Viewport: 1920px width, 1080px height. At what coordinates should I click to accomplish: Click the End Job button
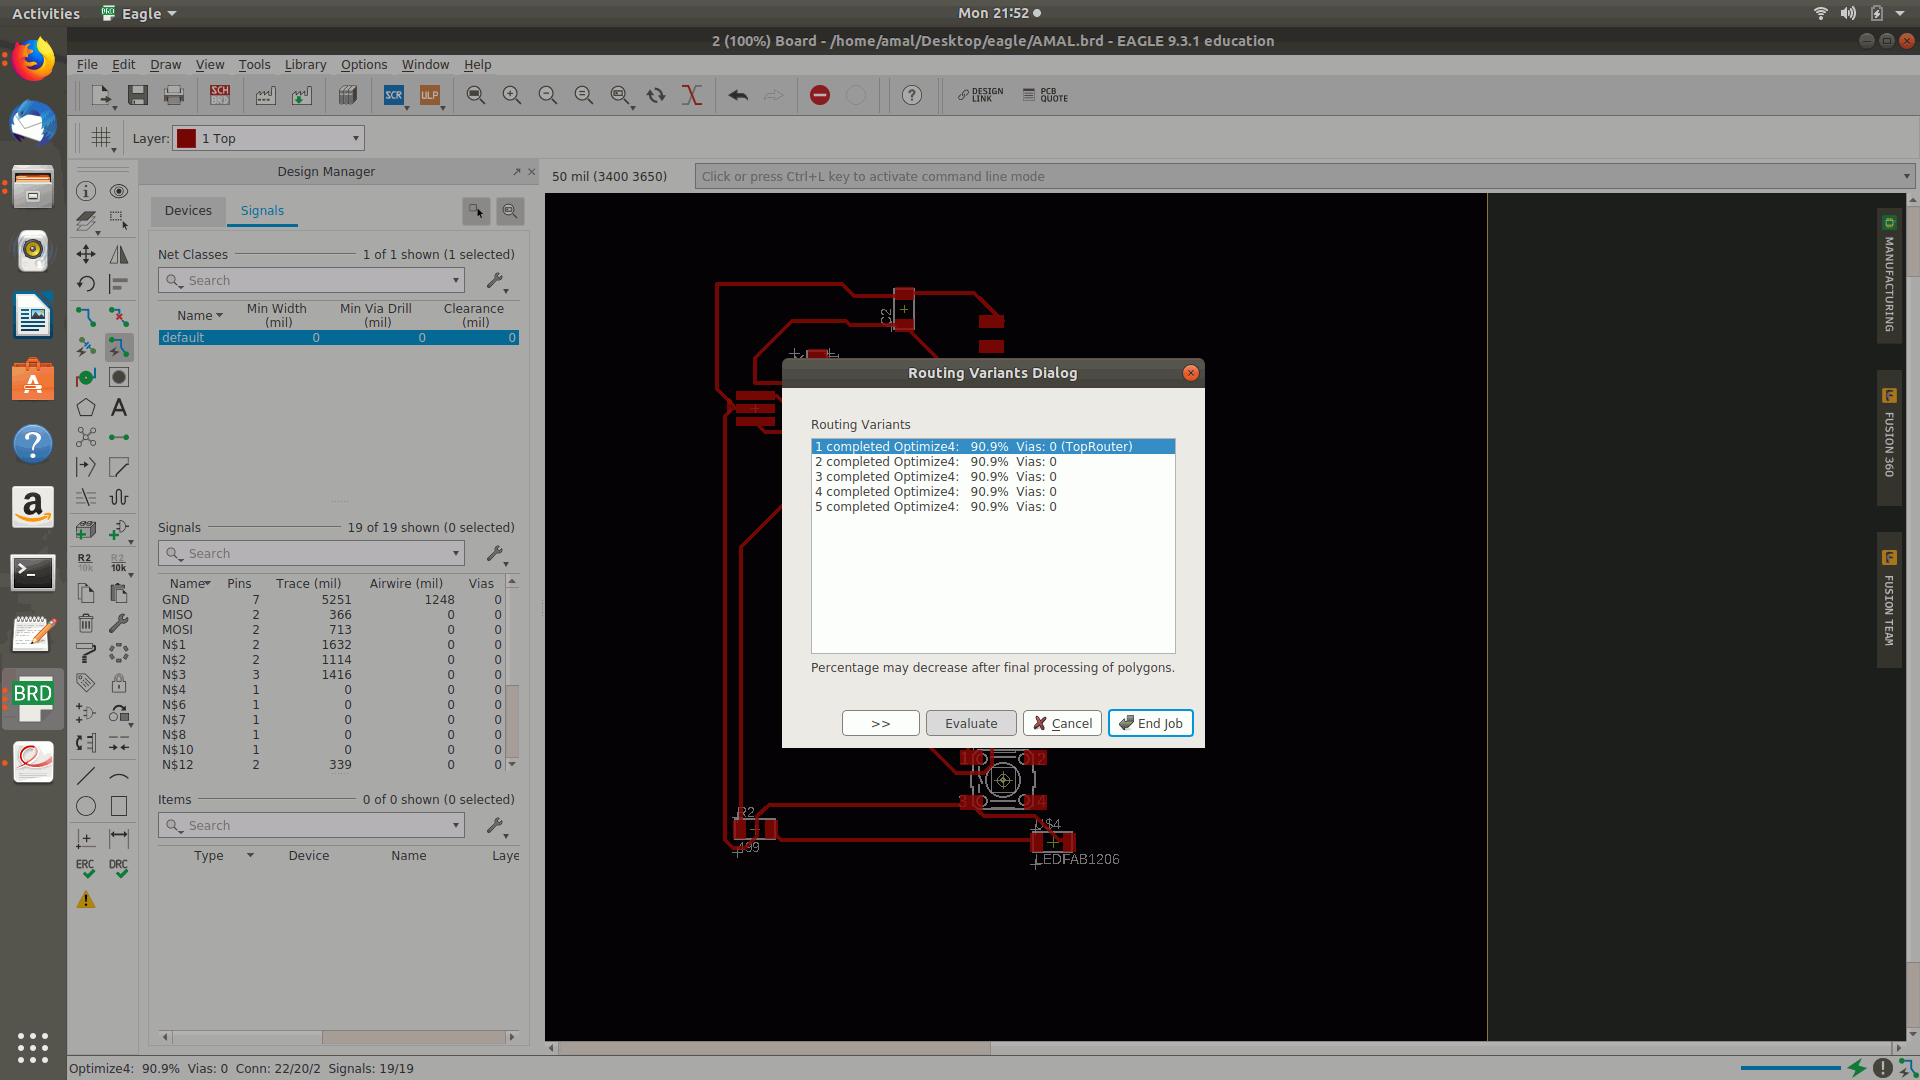coord(1150,723)
